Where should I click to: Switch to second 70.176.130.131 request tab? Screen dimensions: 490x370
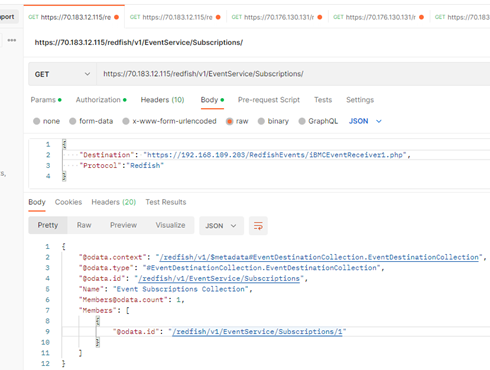pyautogui.click(x=379, y=17)
